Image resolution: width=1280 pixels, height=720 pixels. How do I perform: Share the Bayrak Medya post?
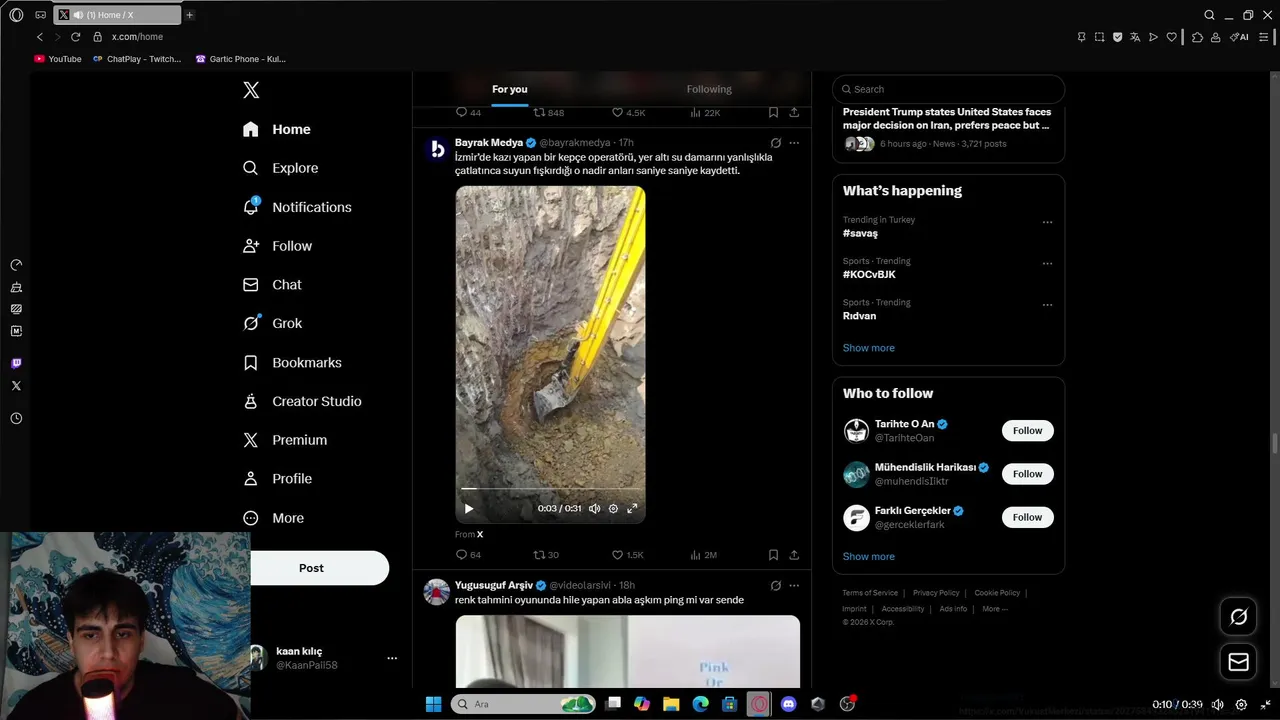pos(794,555)
